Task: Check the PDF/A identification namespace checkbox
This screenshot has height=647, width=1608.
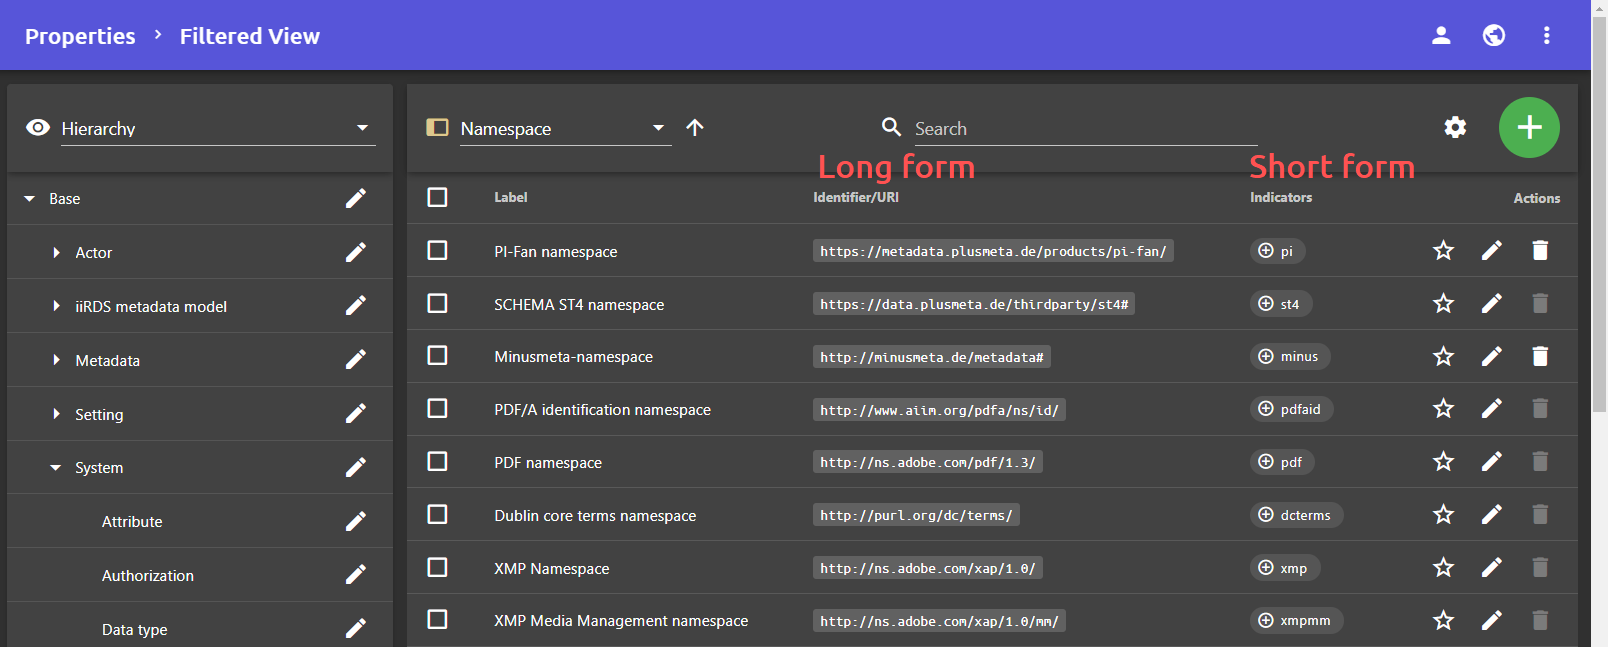Action: (x=437, y=408)
